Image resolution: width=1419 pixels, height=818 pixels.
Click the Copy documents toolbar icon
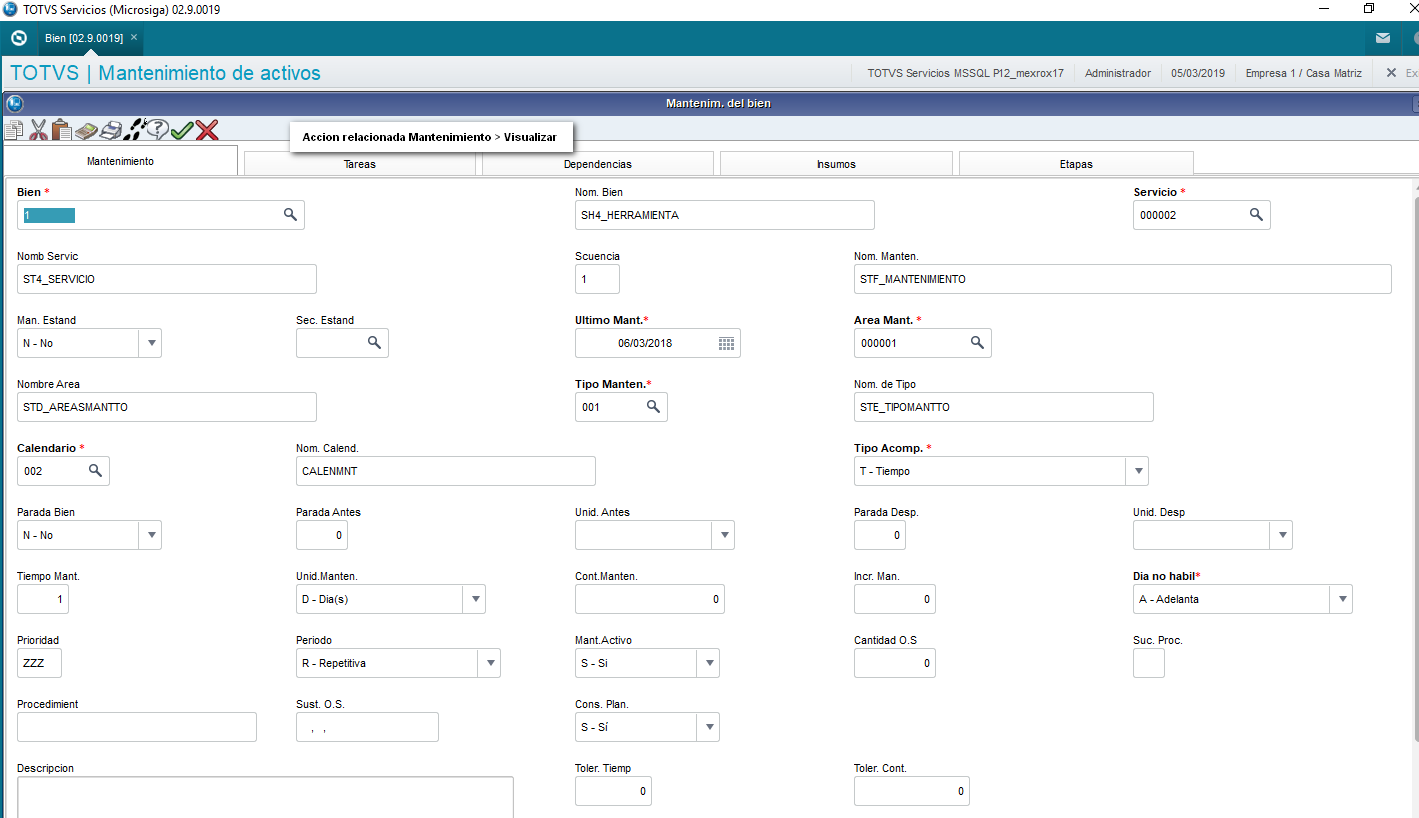tap(14, 130)
